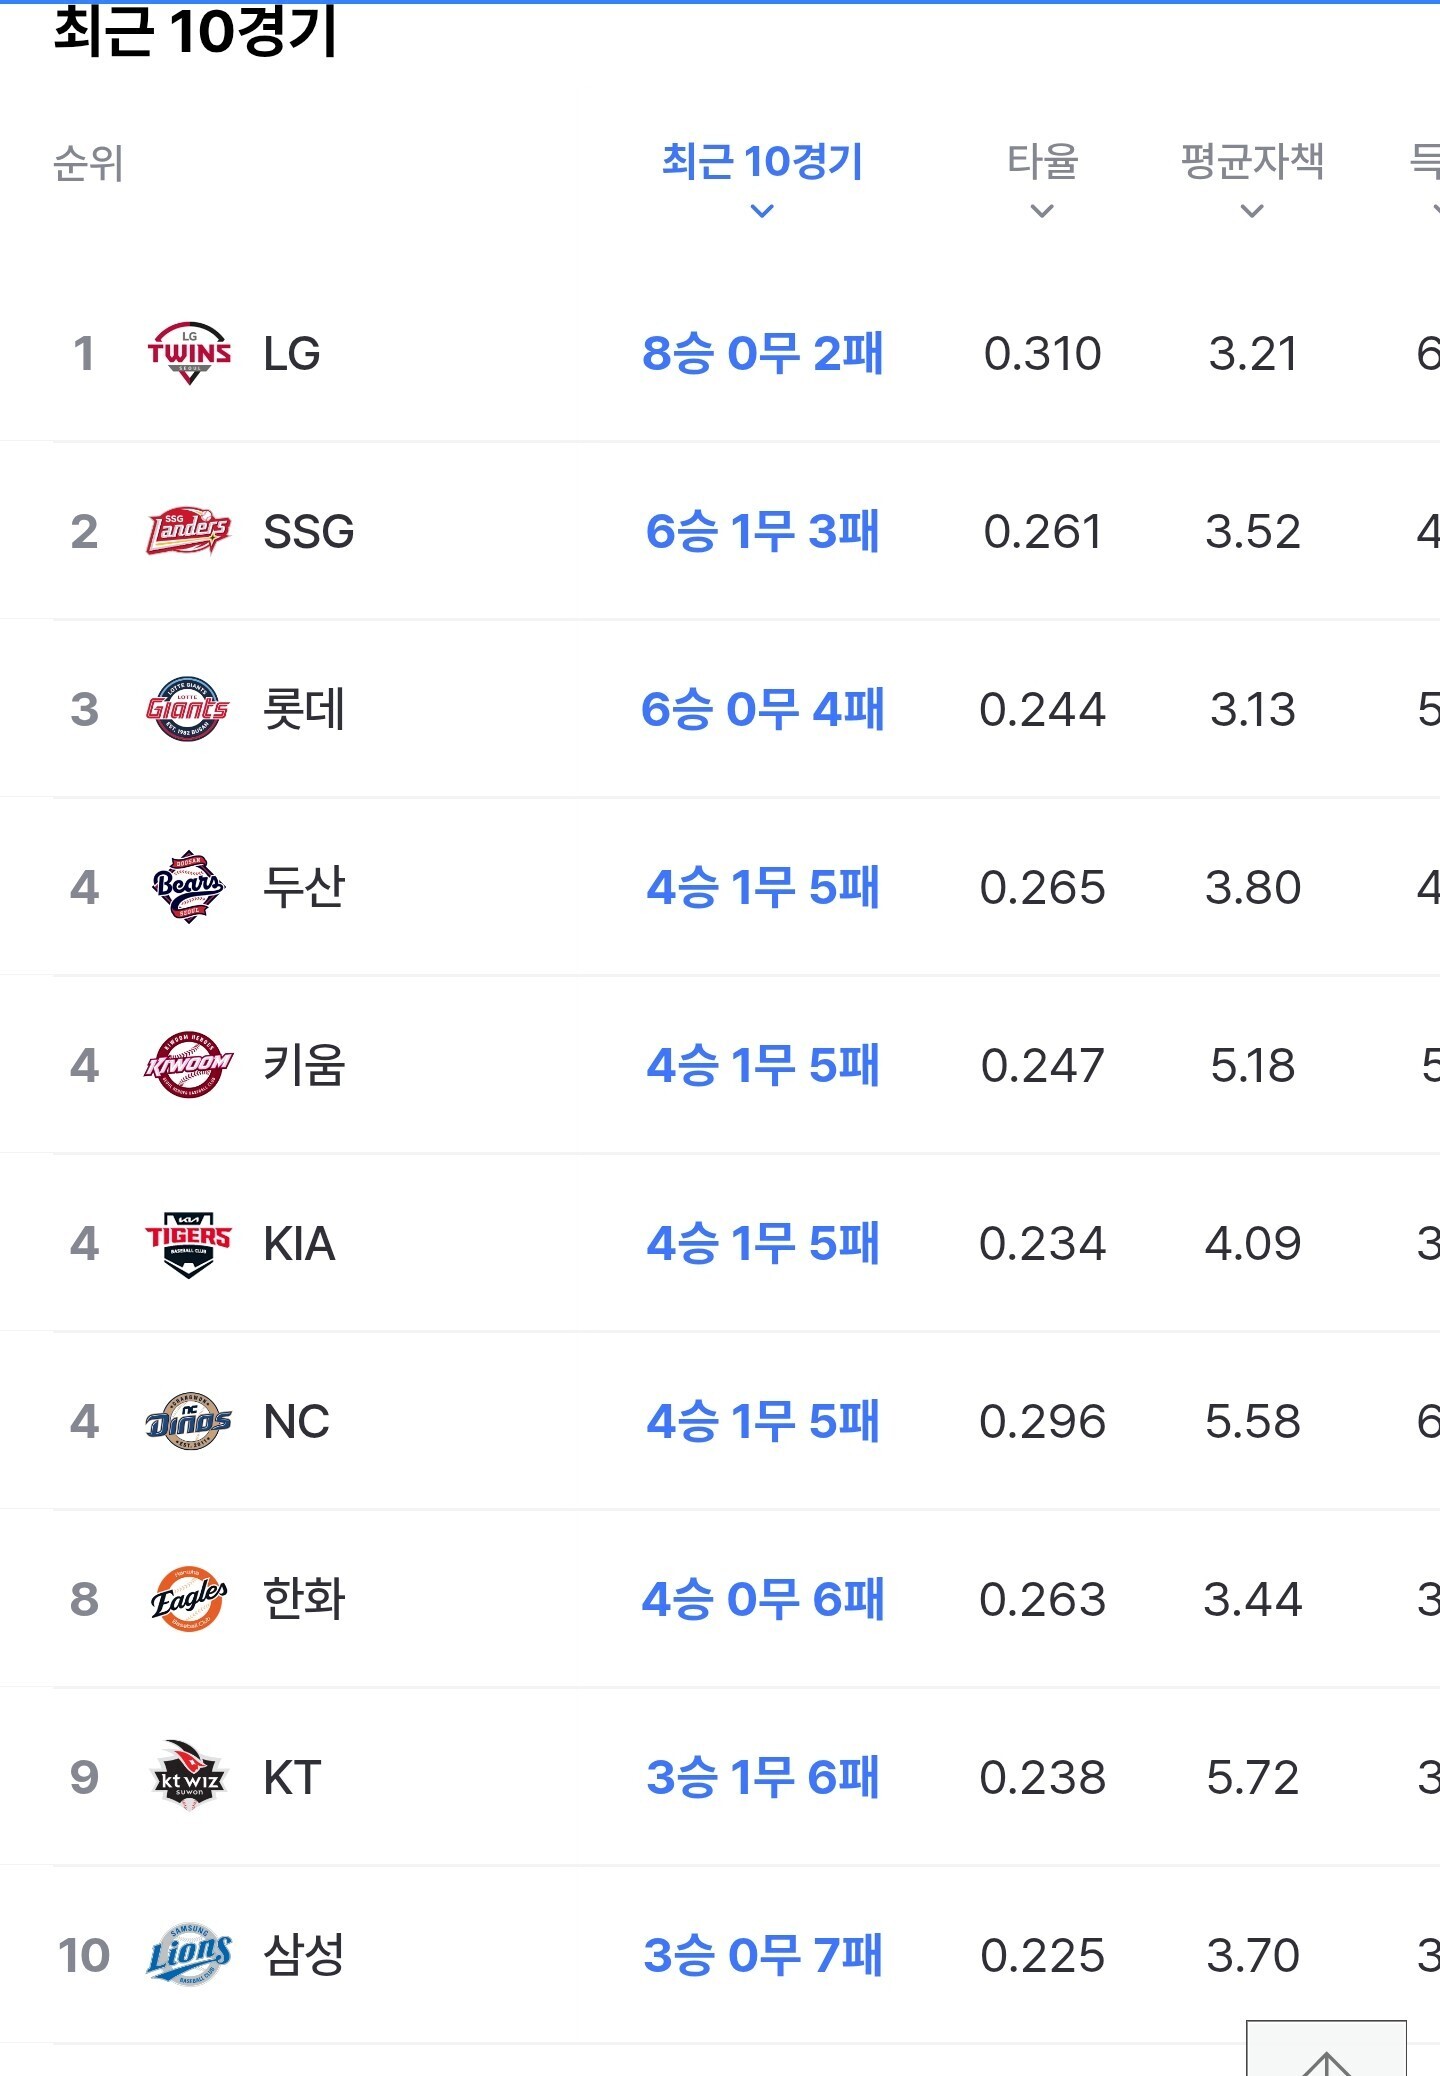Open the 한화 team name link

coord(304,1599)
